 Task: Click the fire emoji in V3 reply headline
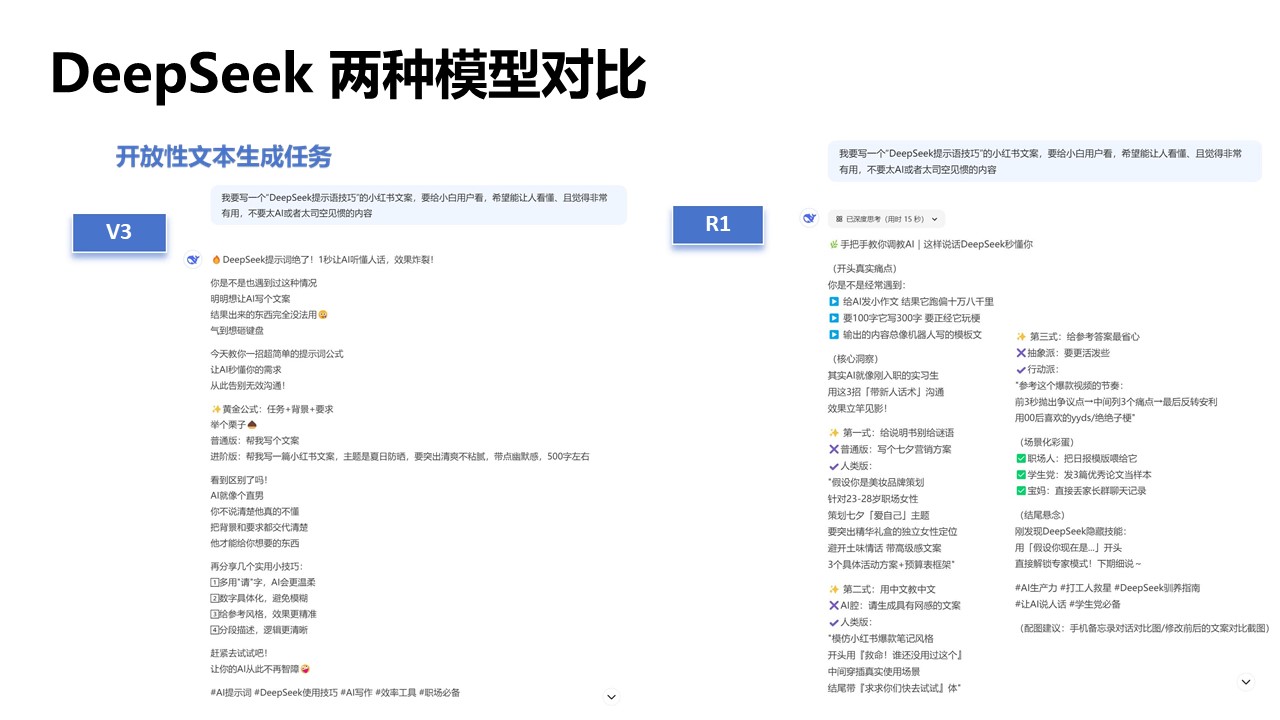click(x=217, y=259)
